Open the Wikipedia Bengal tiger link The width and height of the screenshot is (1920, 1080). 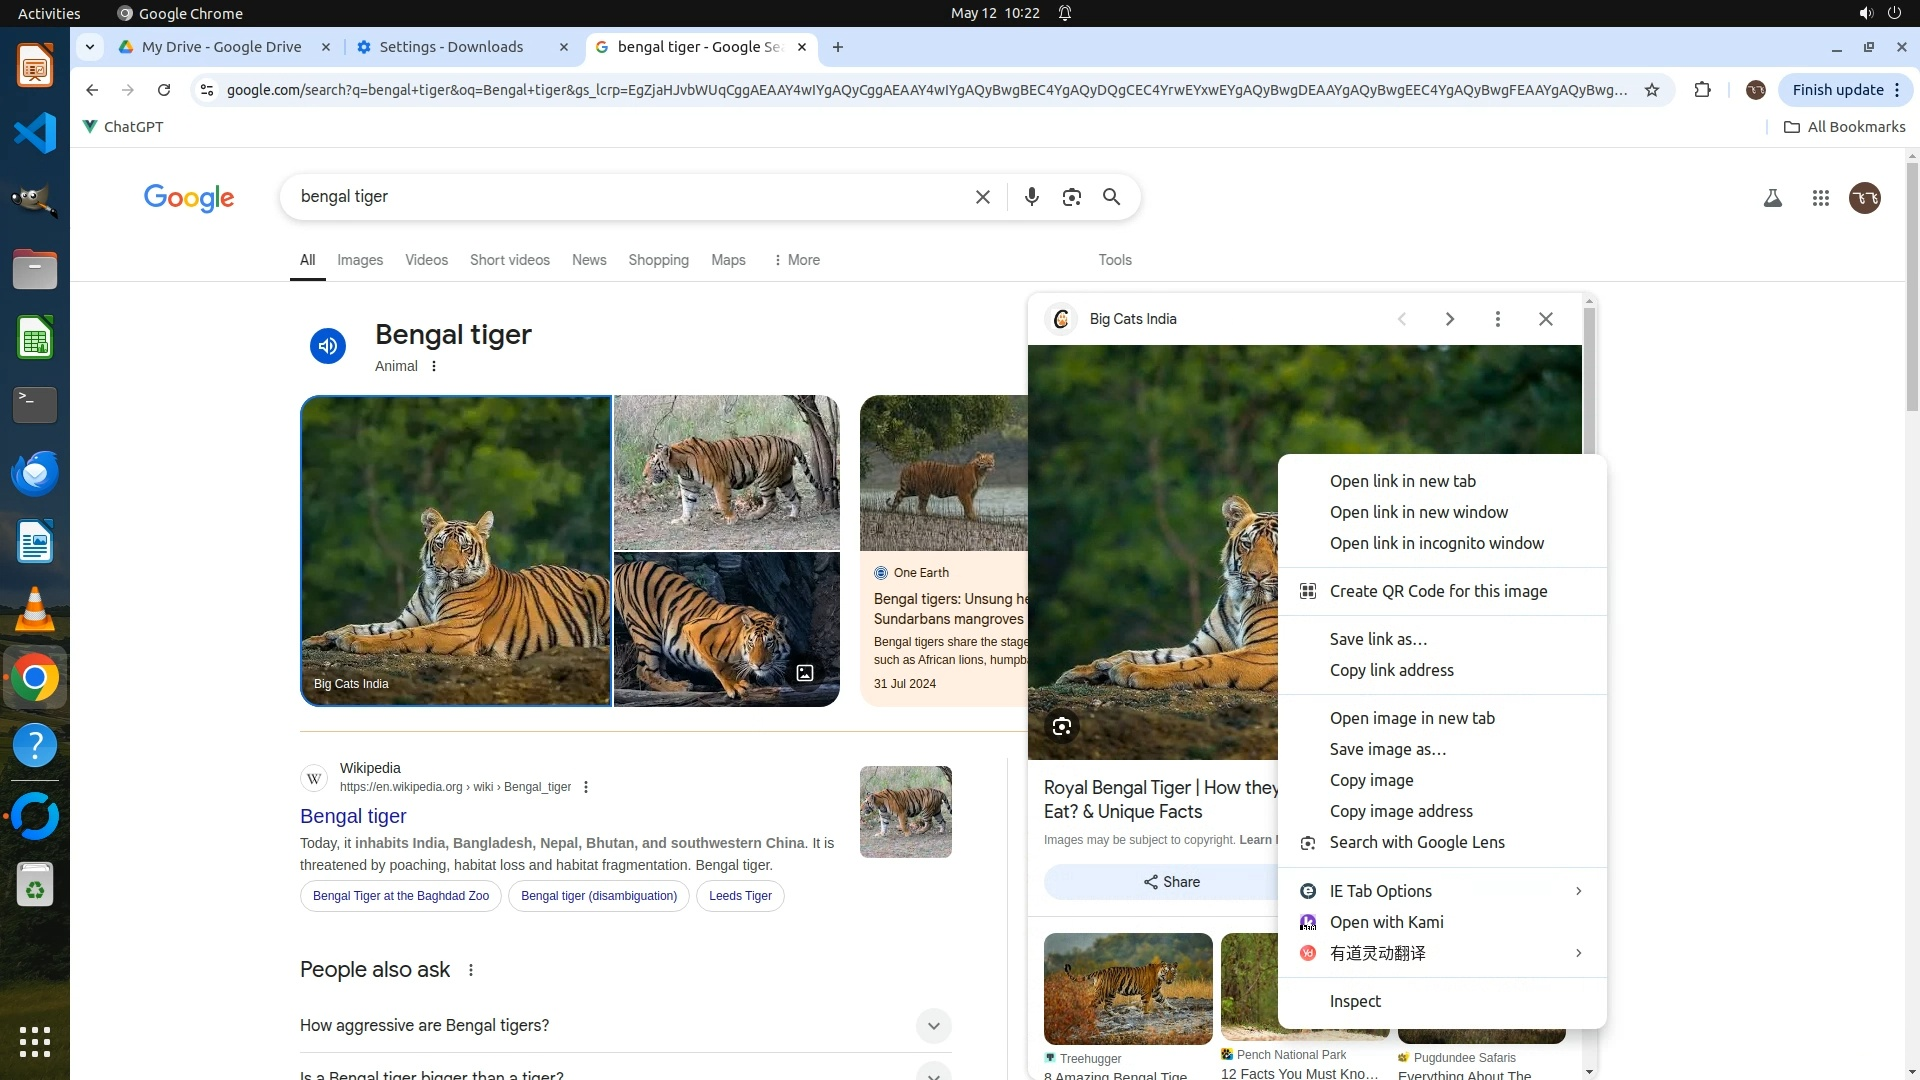[x=353, y=816]
